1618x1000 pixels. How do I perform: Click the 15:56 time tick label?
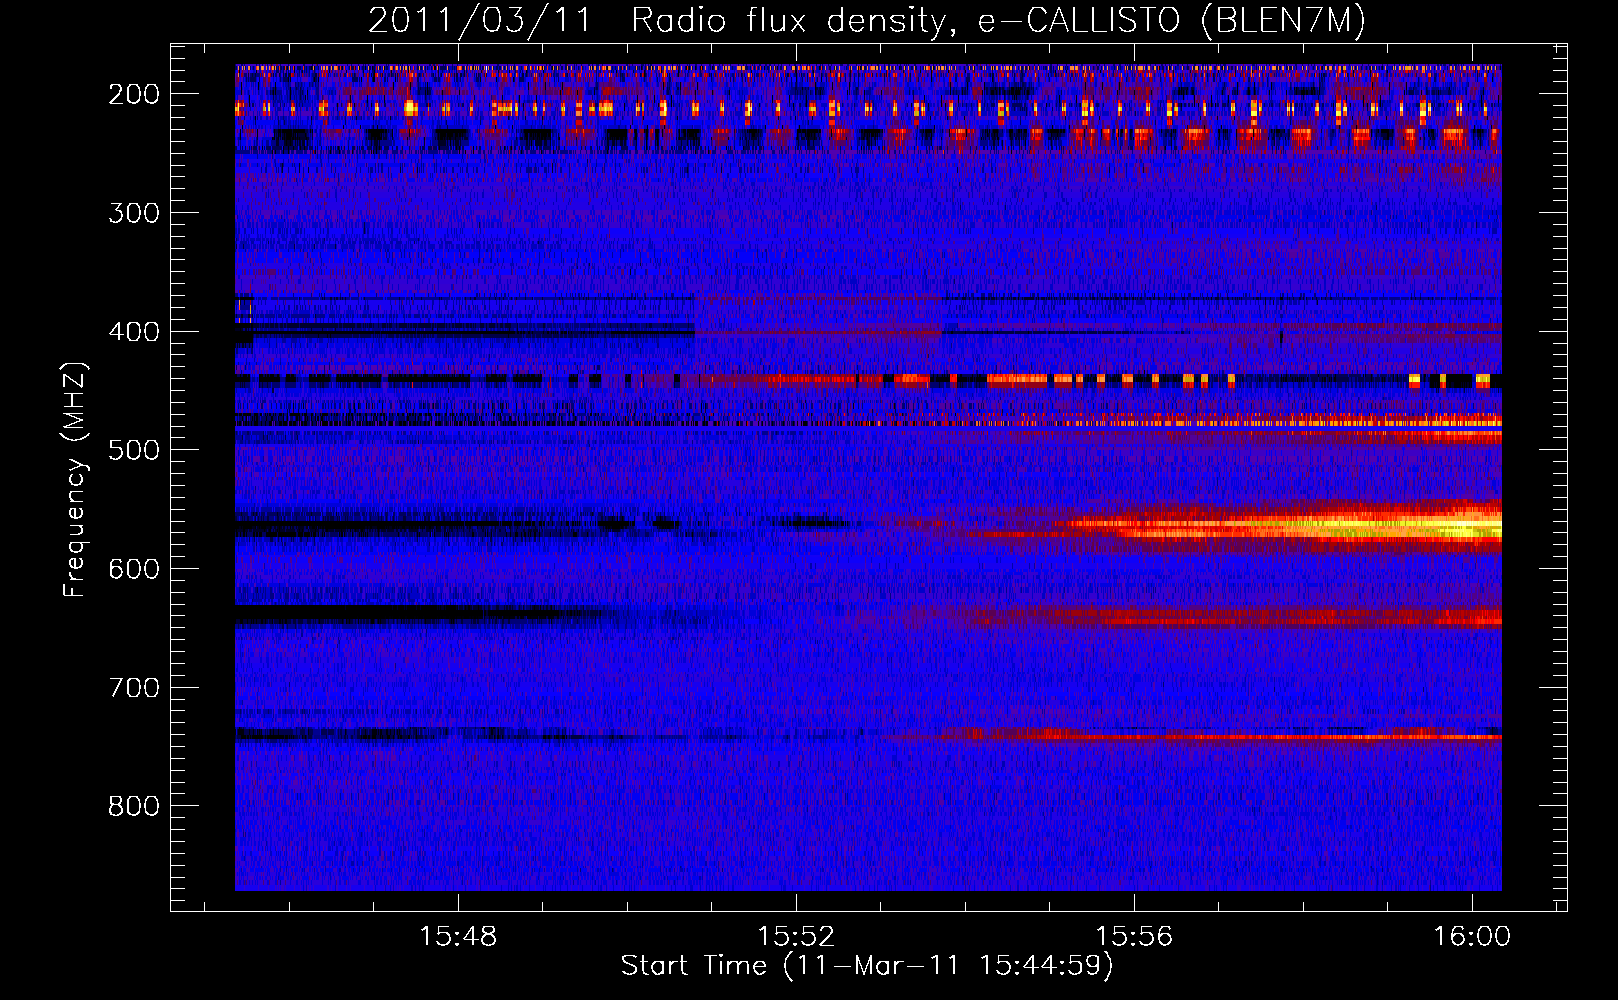[x=1134, y=937]
